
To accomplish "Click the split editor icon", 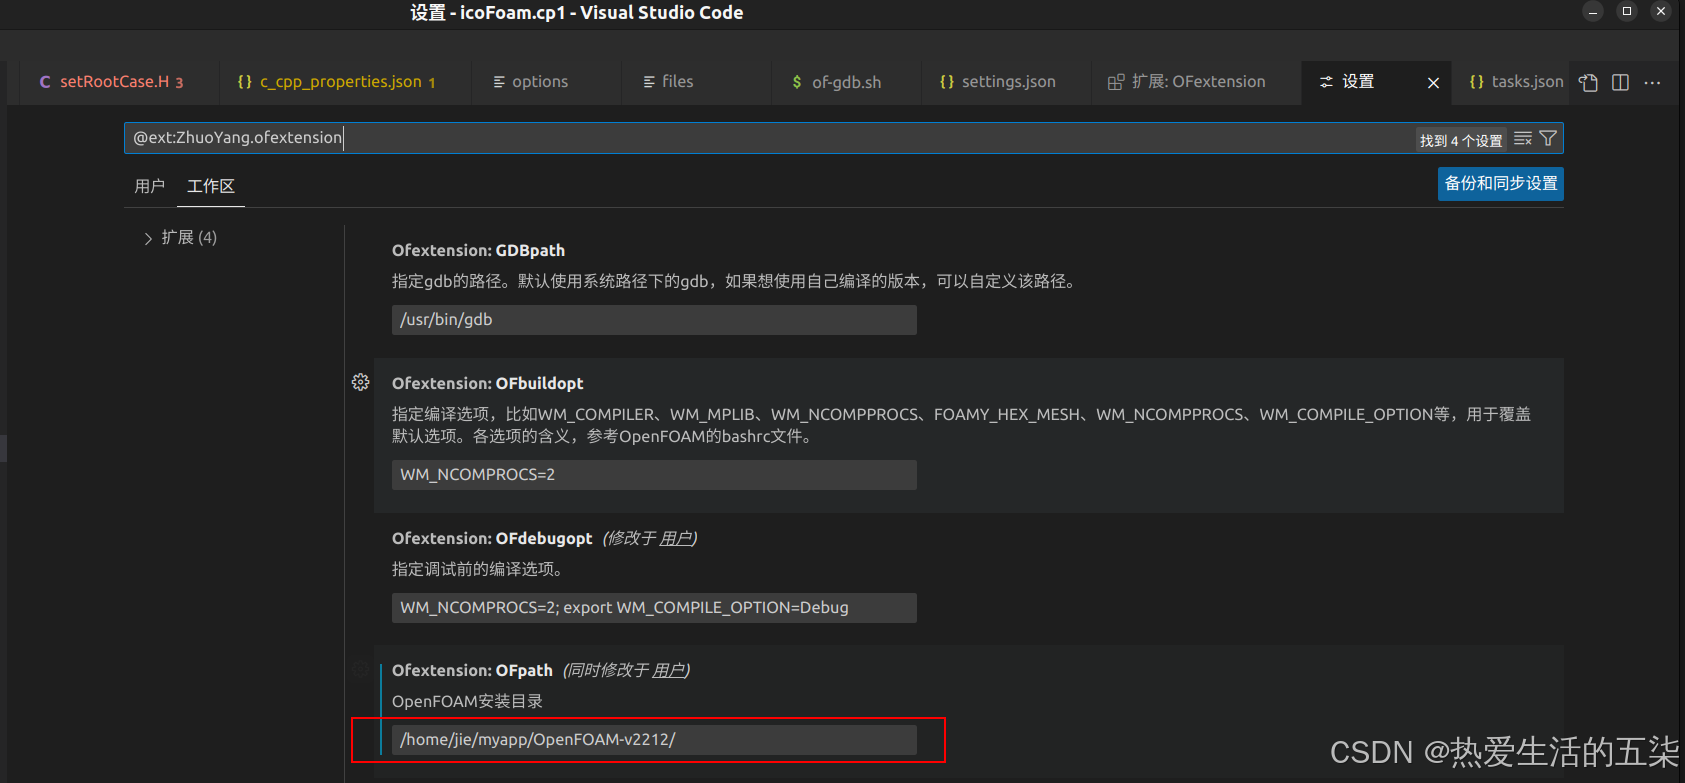I will point(1621,83).
